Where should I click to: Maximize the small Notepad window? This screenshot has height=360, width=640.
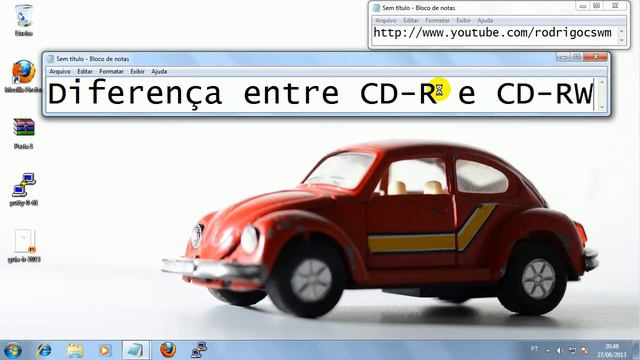click(596, 6)
